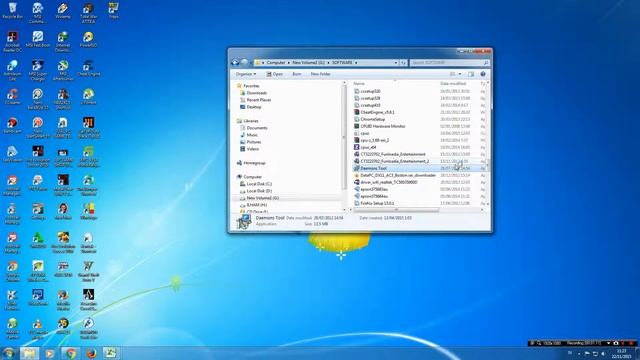Select the PowerISO desktop shortcut
The height and width of the screenshot is (360, 640).
click(x=88, y=39)
